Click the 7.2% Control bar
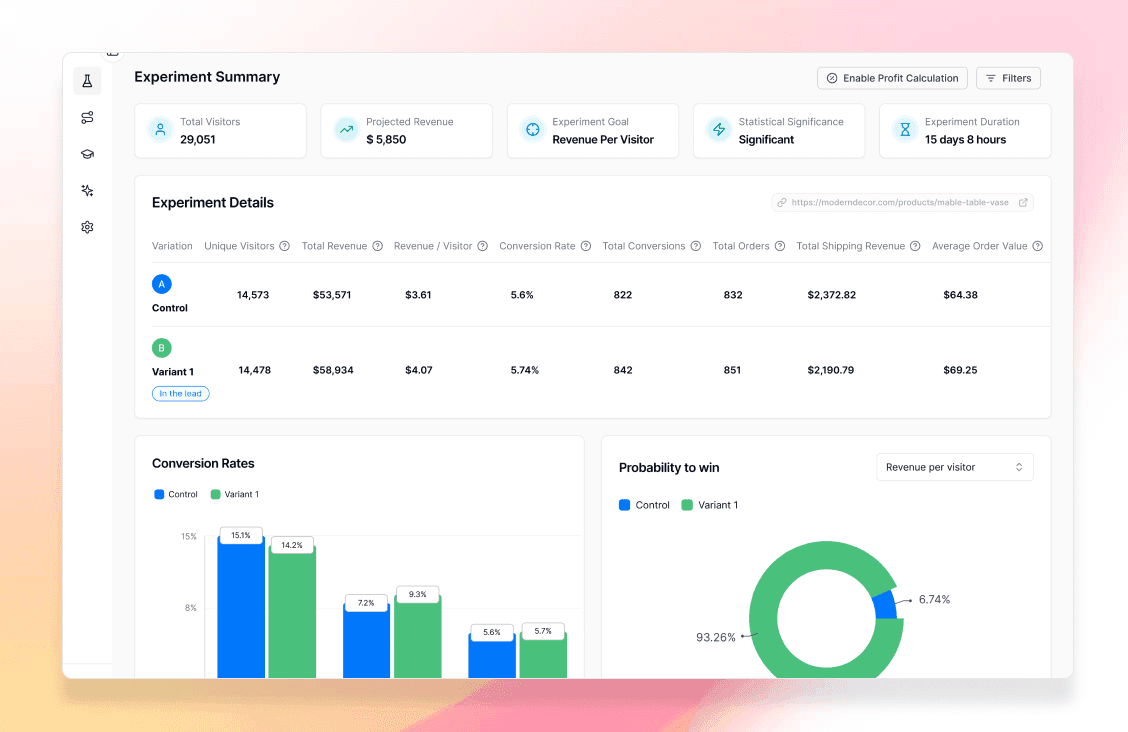 coord(366,641)
